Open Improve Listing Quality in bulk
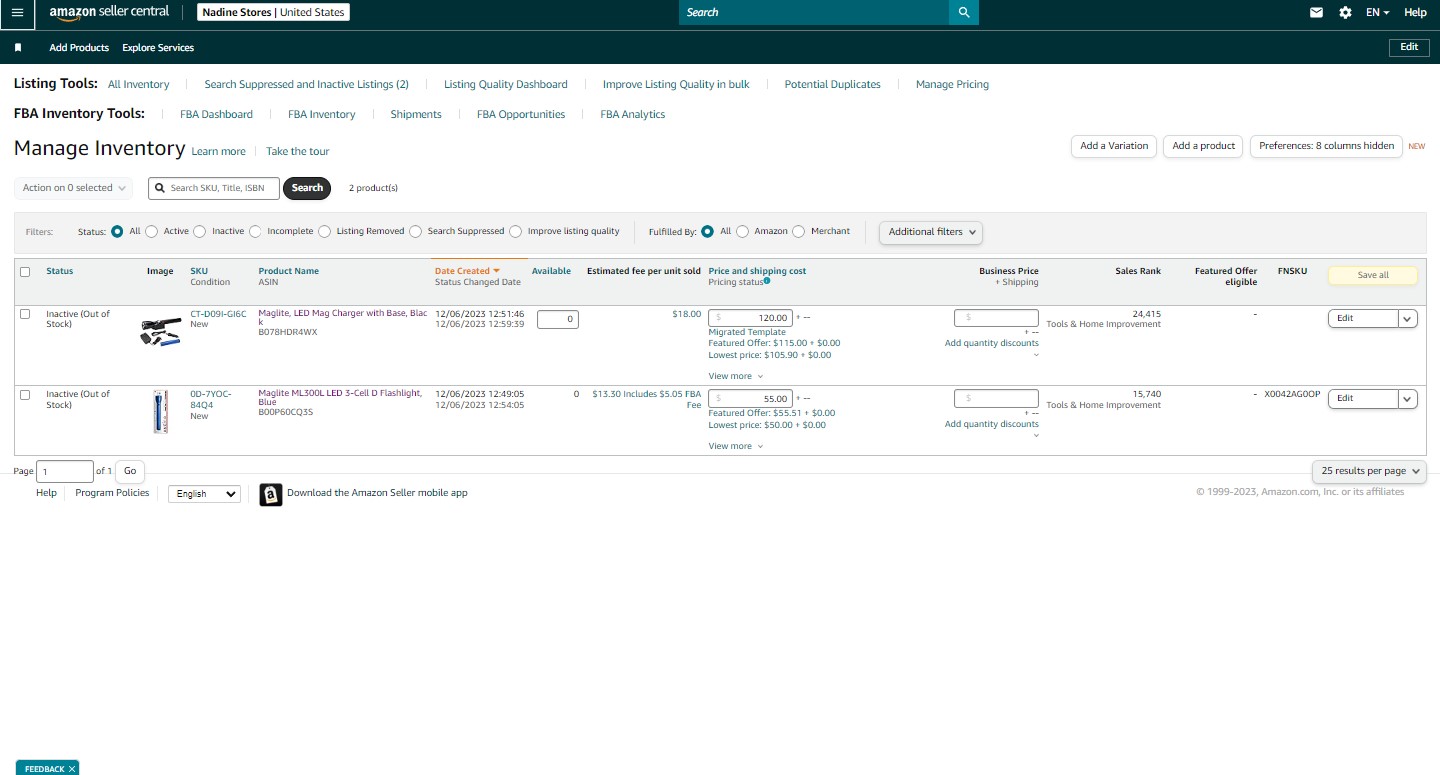Image resolution: width=1440 pixels, height=775 pixels. [676, 85]
